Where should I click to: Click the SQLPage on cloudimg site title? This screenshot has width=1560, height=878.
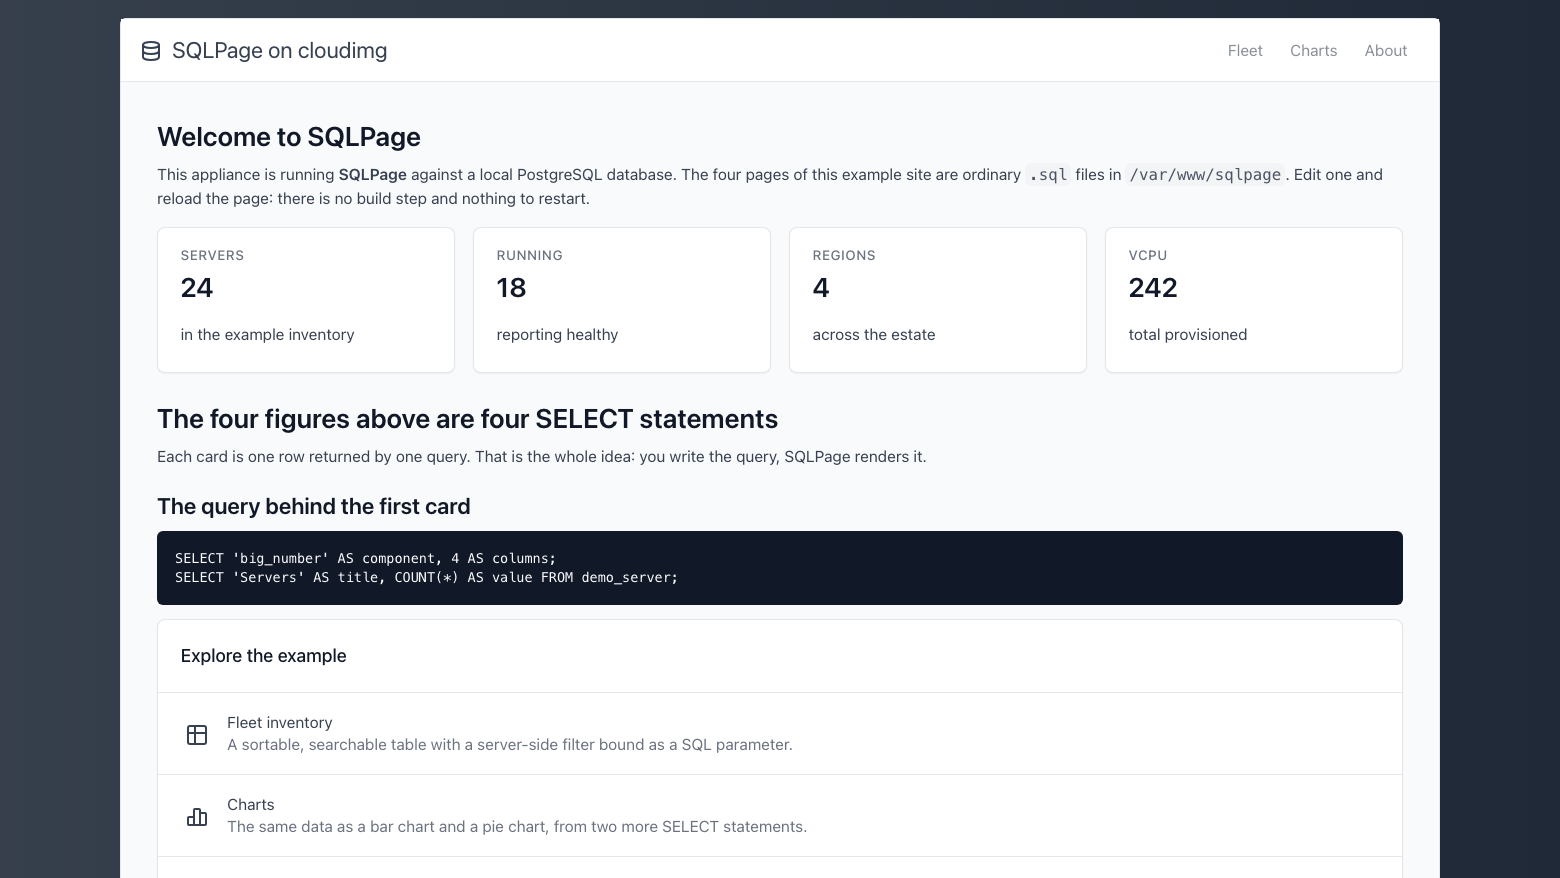click(x=279, y=51)
